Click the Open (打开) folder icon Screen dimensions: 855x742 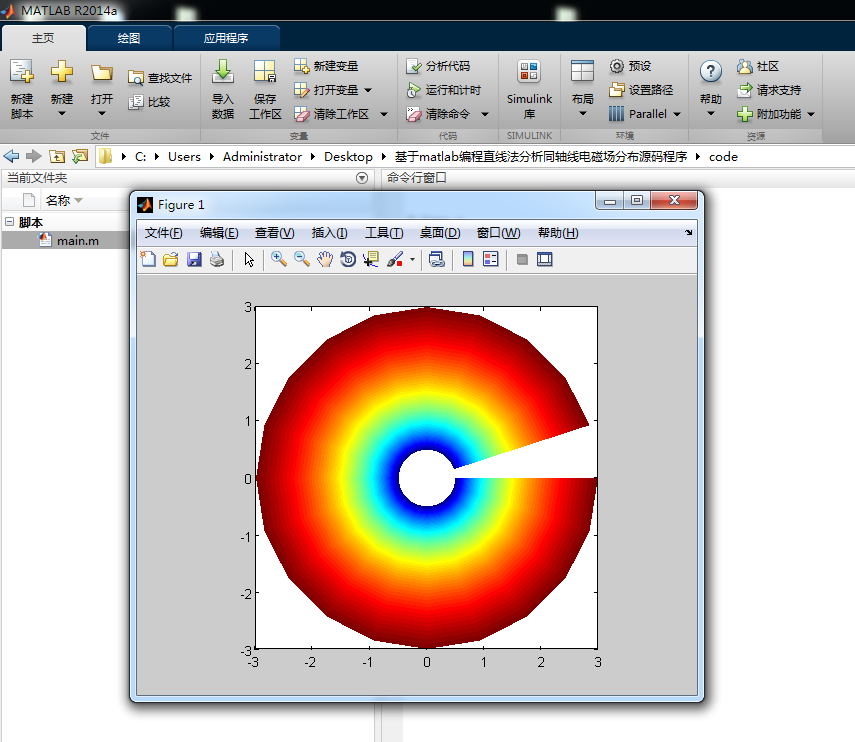click(102, 73)
